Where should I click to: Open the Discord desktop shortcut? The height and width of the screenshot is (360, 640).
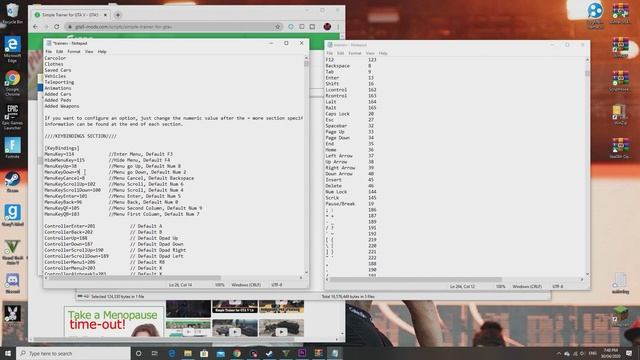(x=12, y=283)
